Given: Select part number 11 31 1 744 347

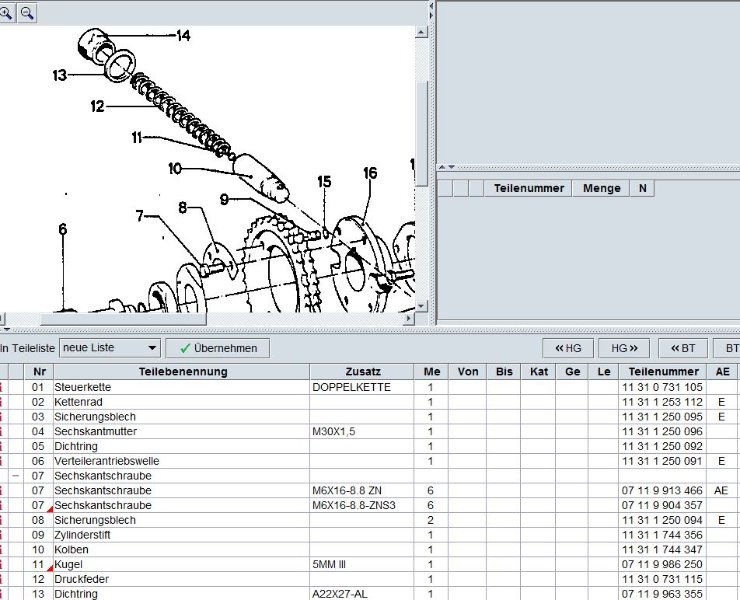Looking at the screenshot, I should point(661,550).
